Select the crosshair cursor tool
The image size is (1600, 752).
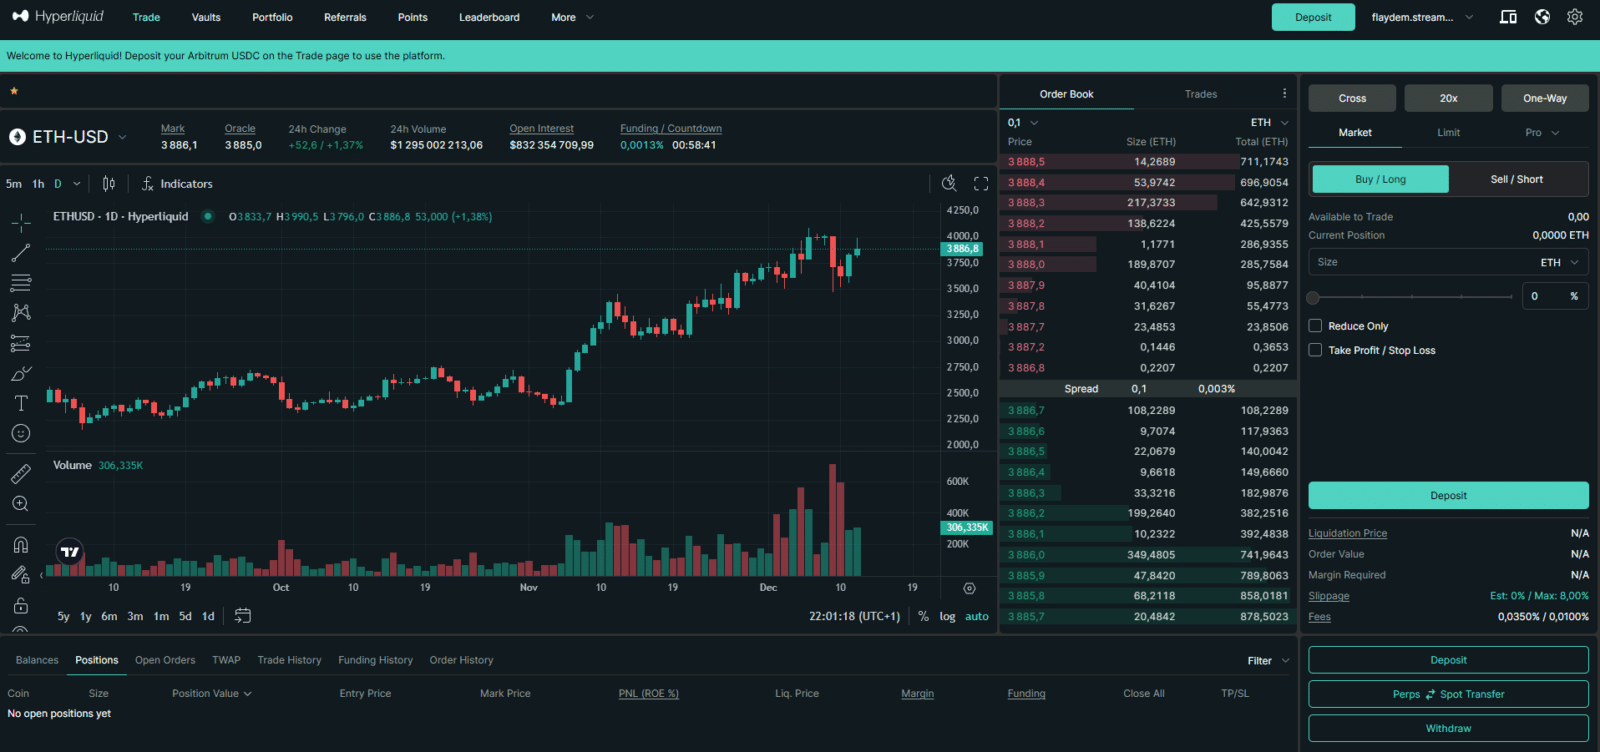[21, 222]
